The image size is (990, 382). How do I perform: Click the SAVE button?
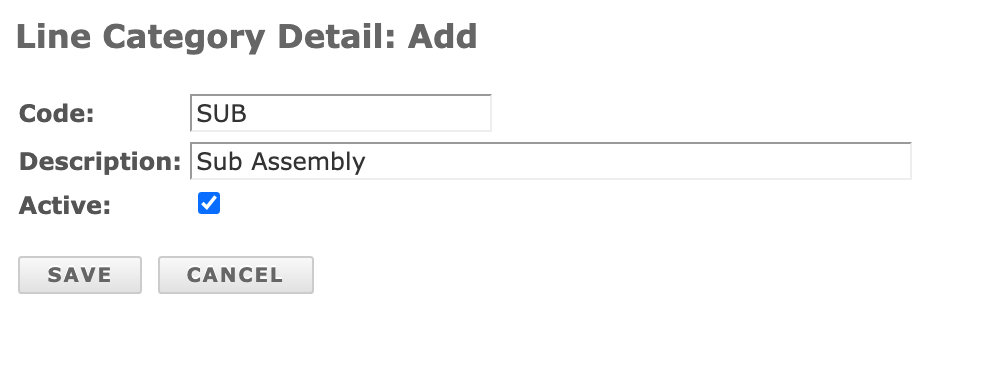coord(80,275)
